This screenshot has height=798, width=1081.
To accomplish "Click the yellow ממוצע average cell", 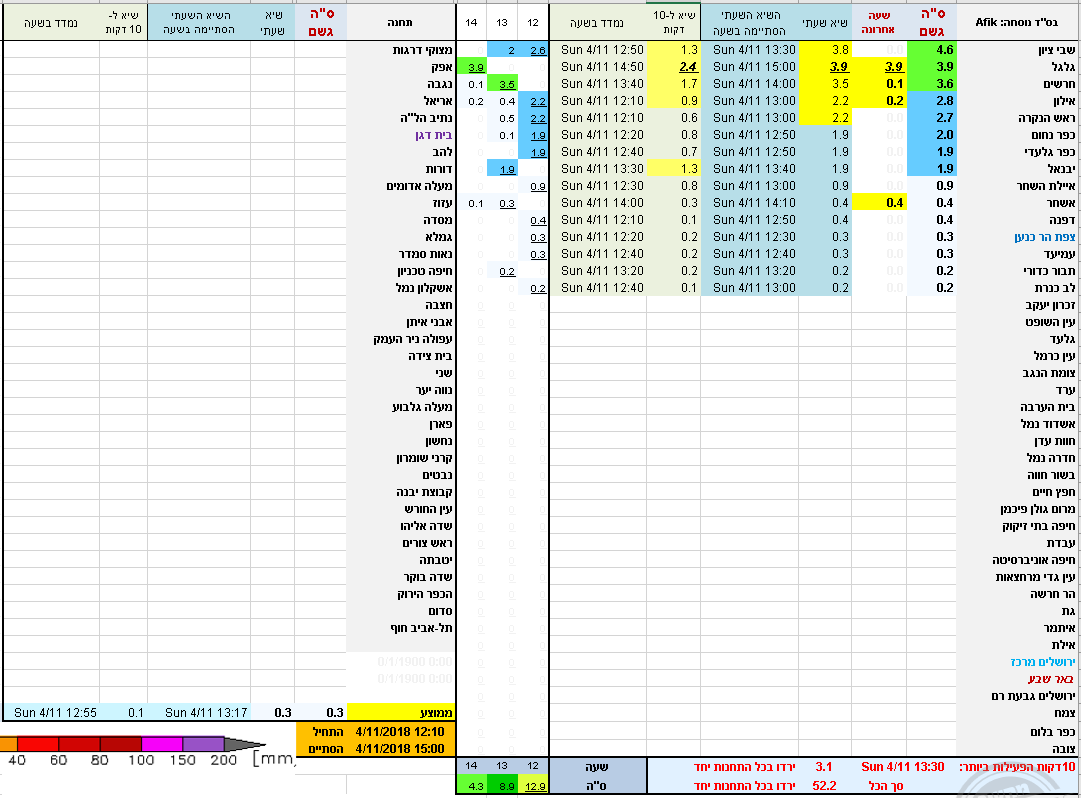I will click(x=401, y=713).
